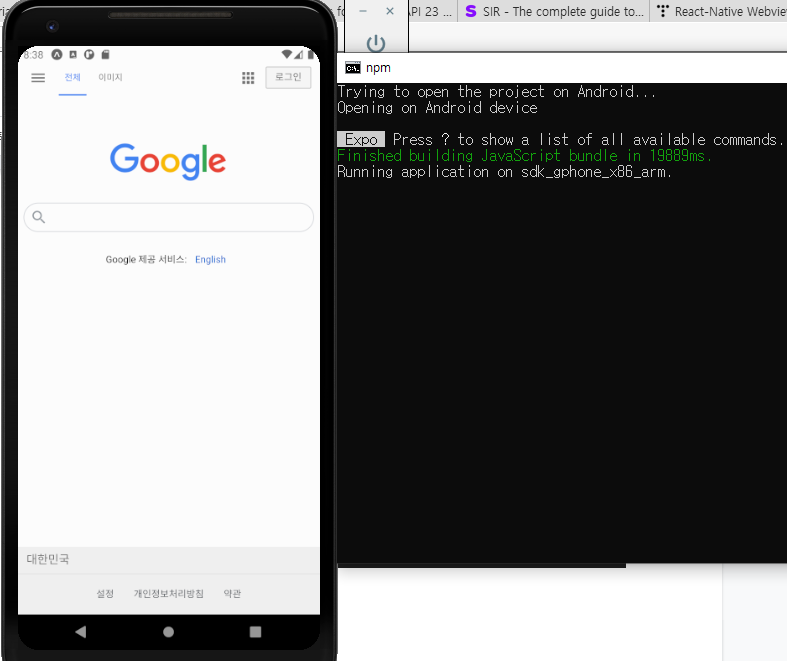Select the 전체 tab in Google

[72, 77]
